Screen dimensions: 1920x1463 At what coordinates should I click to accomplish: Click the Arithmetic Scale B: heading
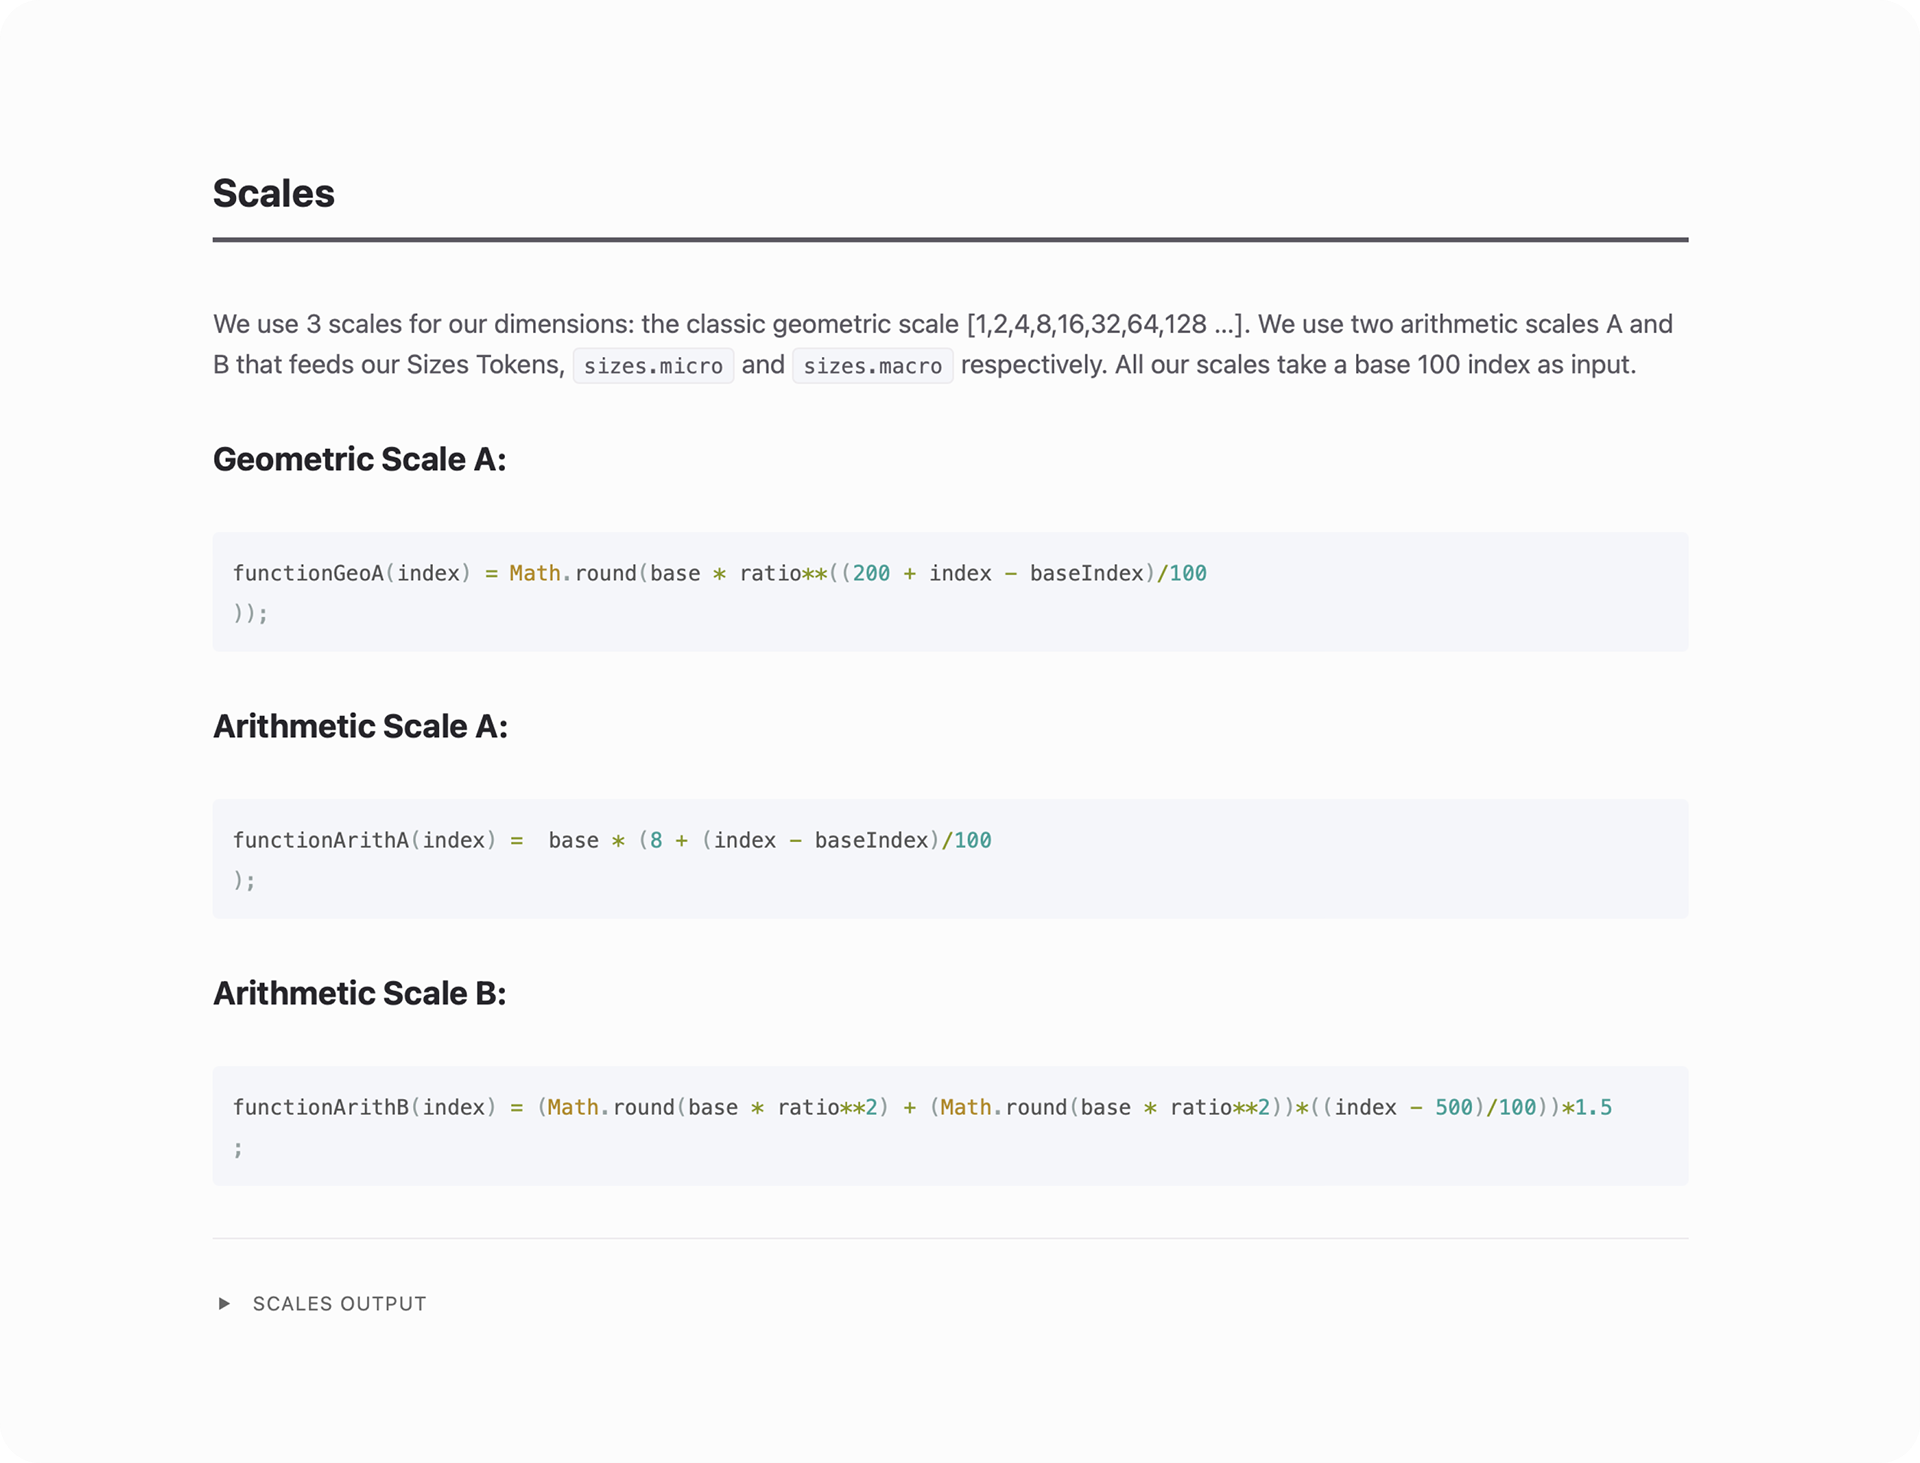tap(359, 993)
